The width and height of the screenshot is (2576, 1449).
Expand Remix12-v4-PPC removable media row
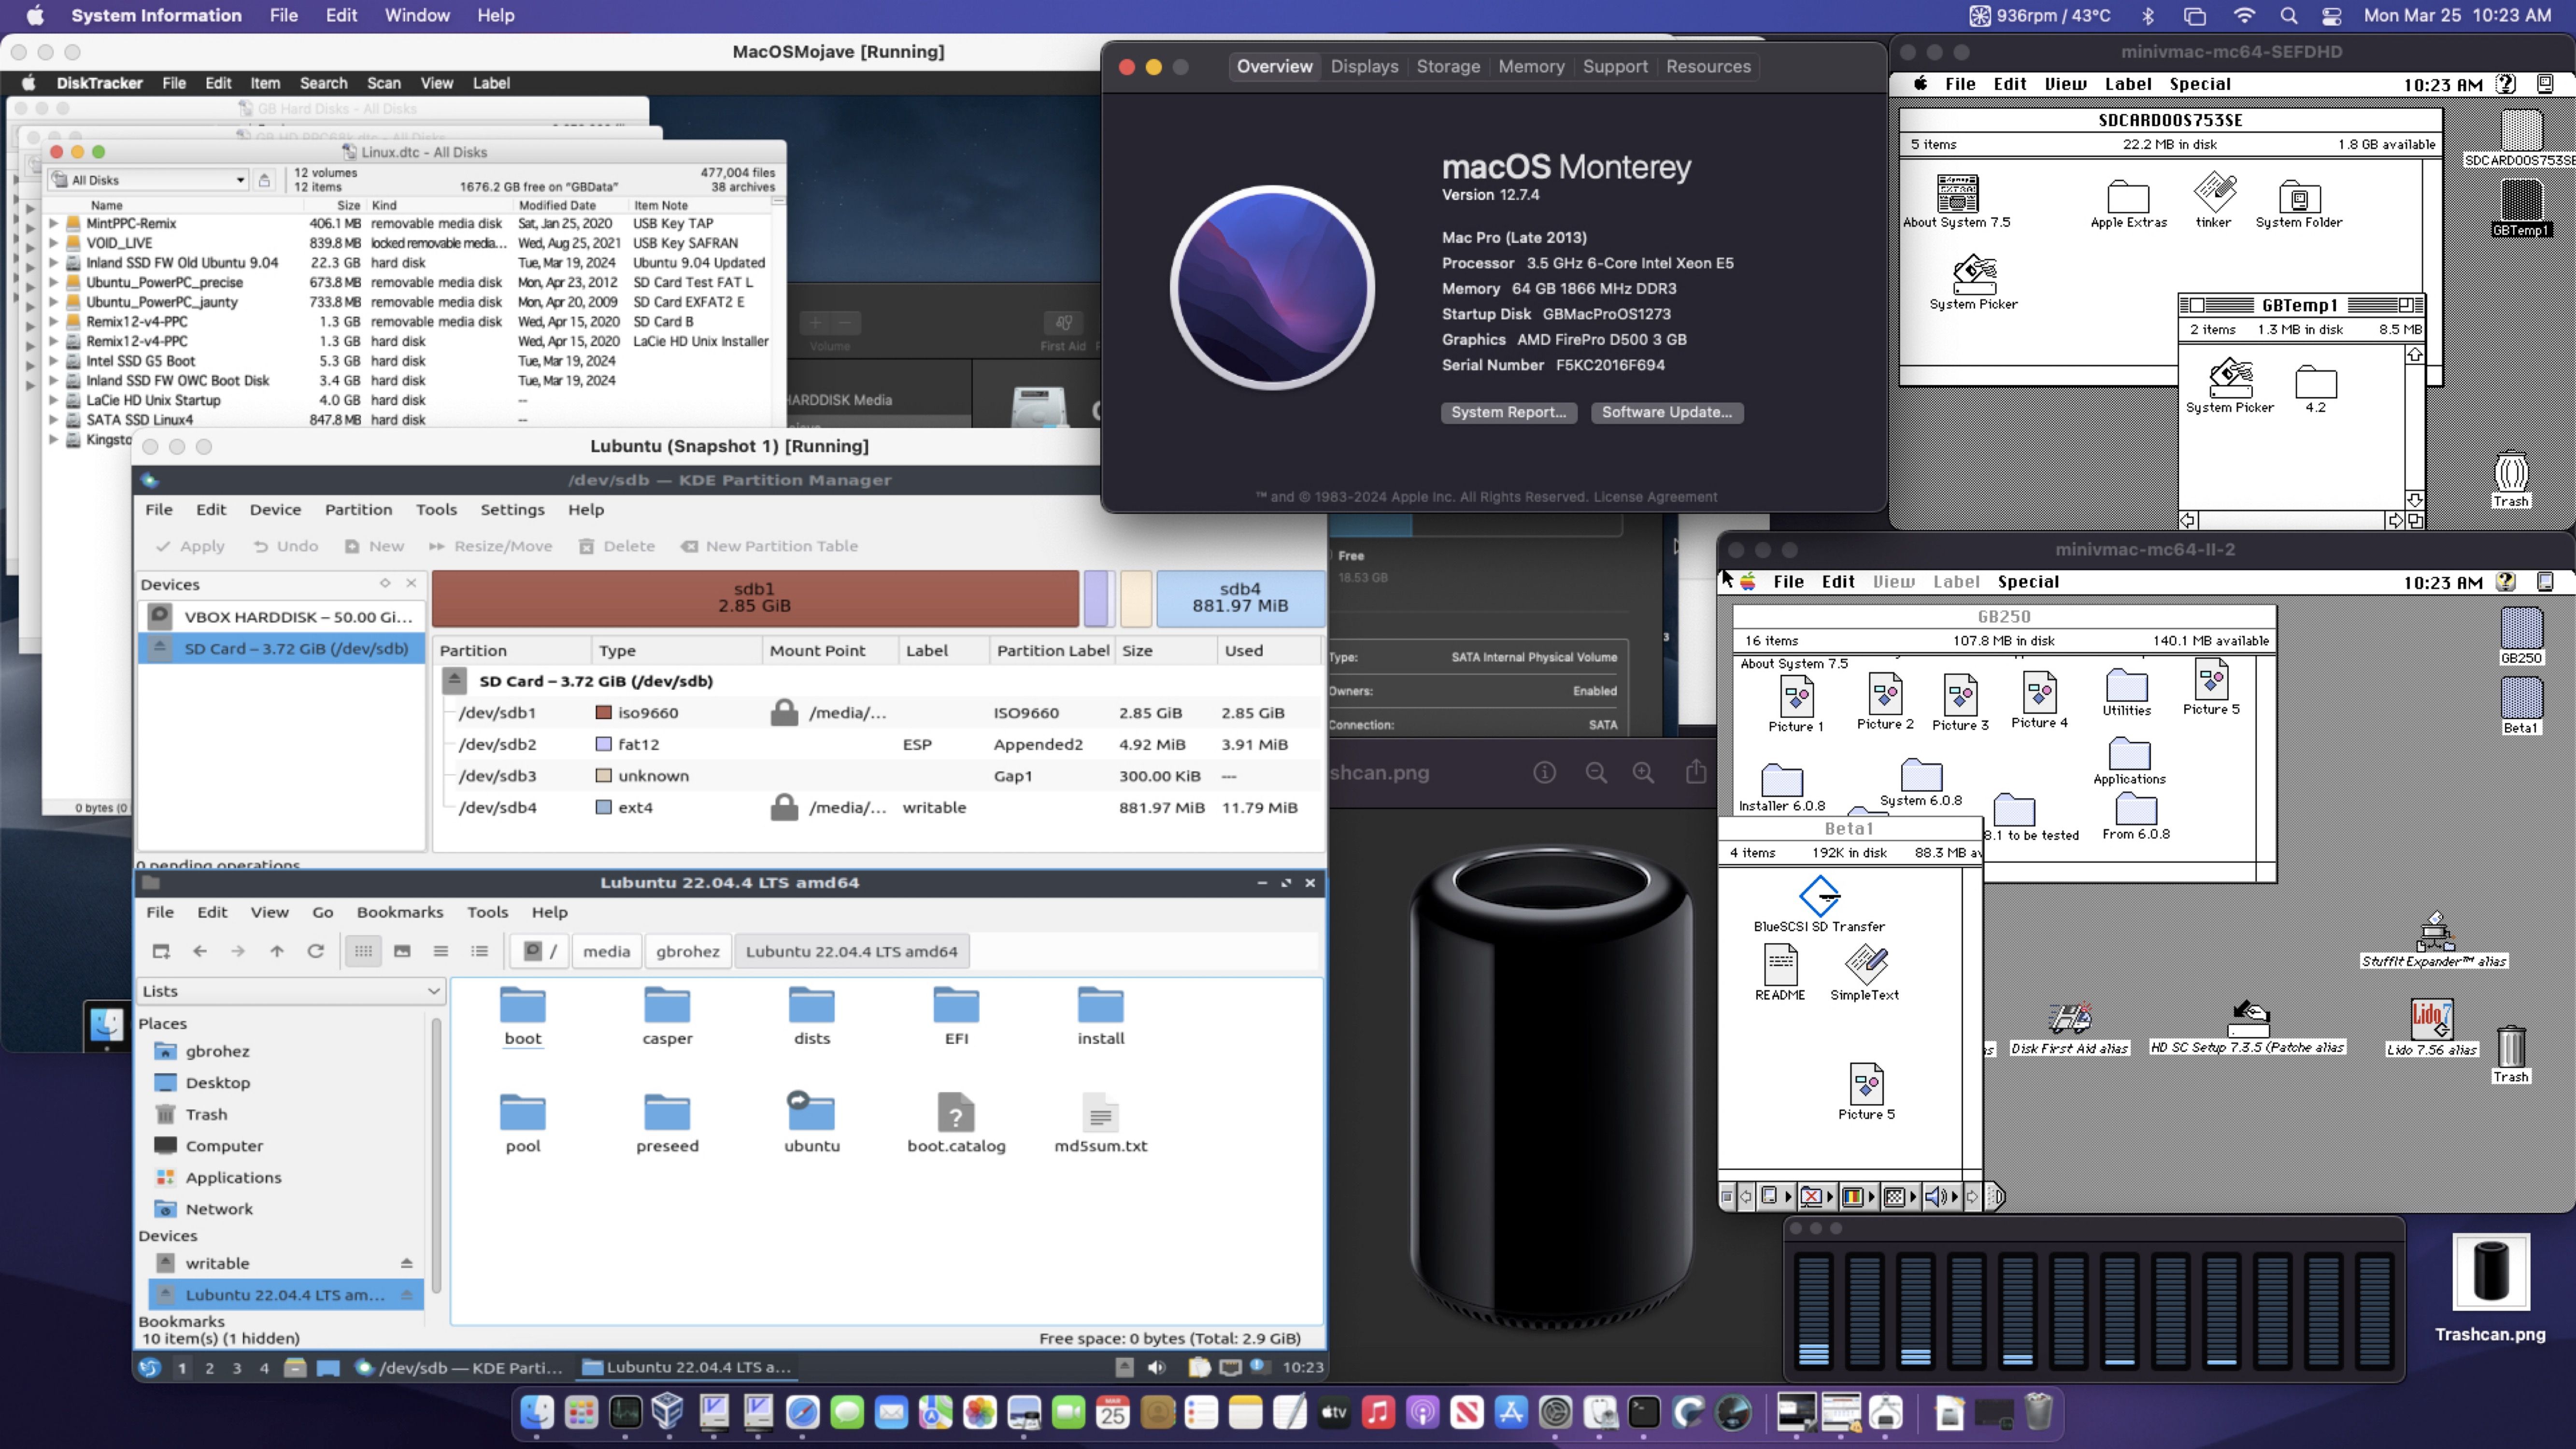click(x=53, y=322)
